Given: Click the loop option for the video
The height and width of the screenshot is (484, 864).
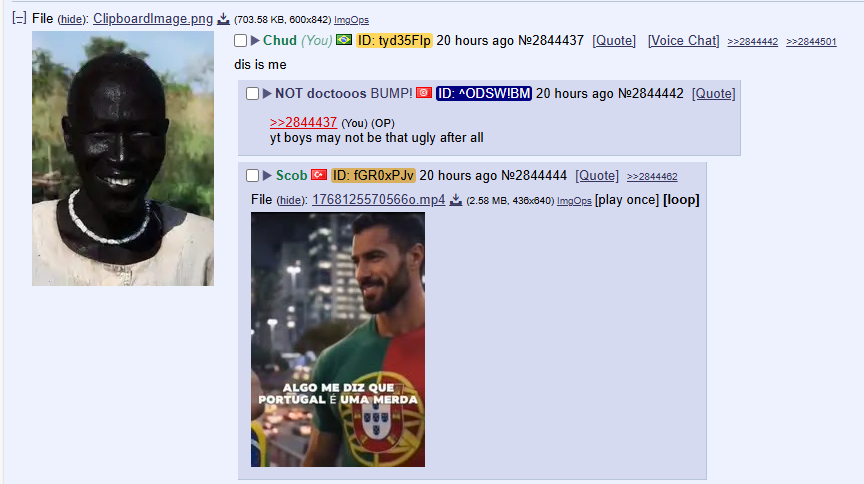Looking at the screenshot, I should [x=681, y=200].
